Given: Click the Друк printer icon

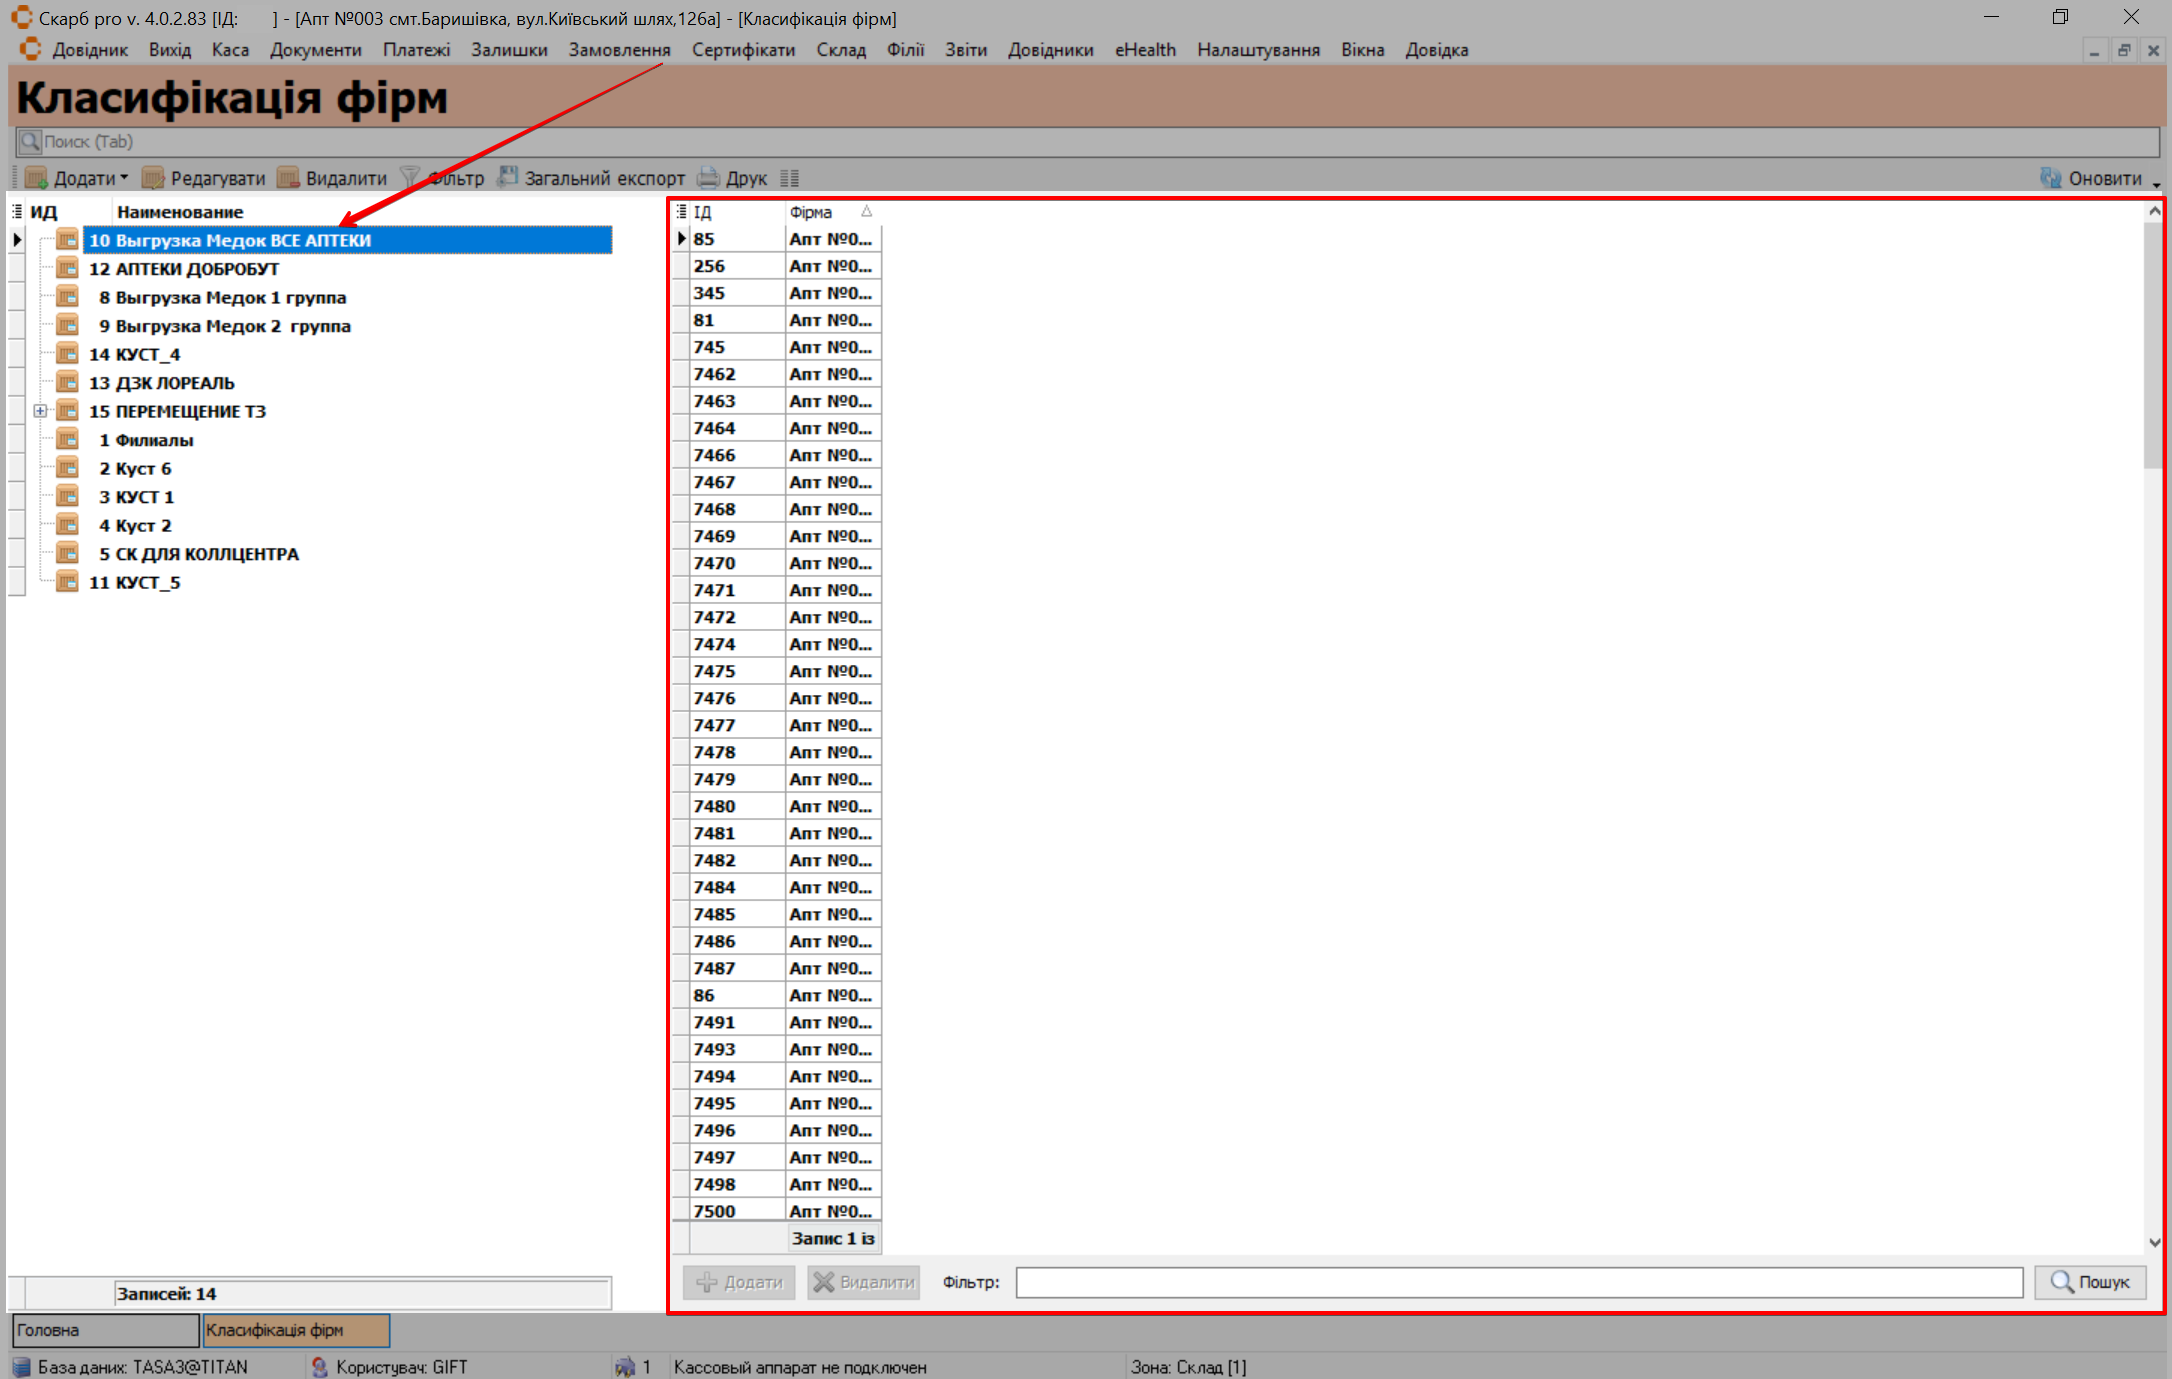Looking at the screenshot, I should pos(708,178).
